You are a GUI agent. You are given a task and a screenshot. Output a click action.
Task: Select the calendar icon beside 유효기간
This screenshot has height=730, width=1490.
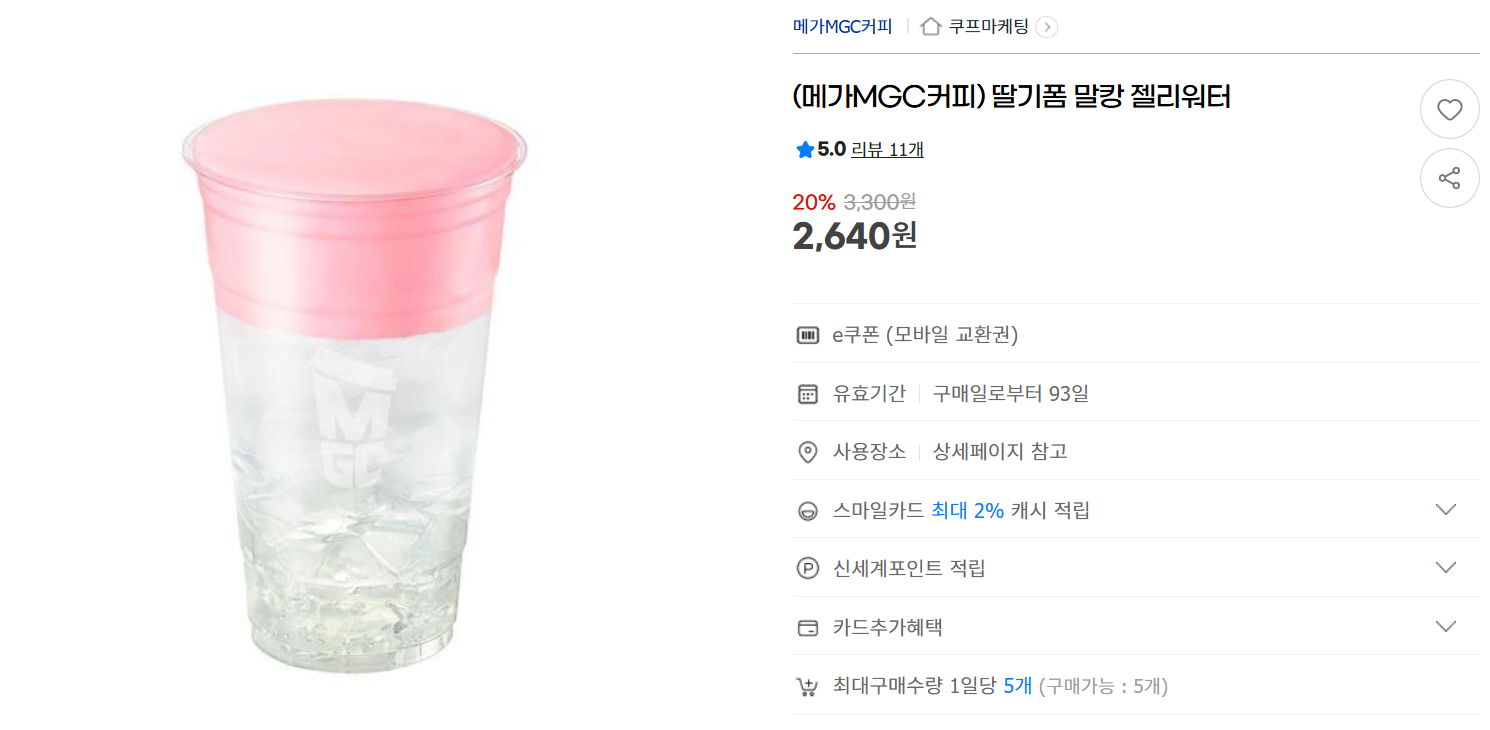click(x=806, y=393)
